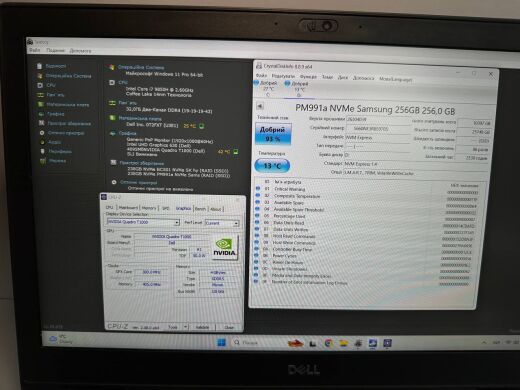Open the Допомога menu in CrystalDiskInfo

click(363, 78)
